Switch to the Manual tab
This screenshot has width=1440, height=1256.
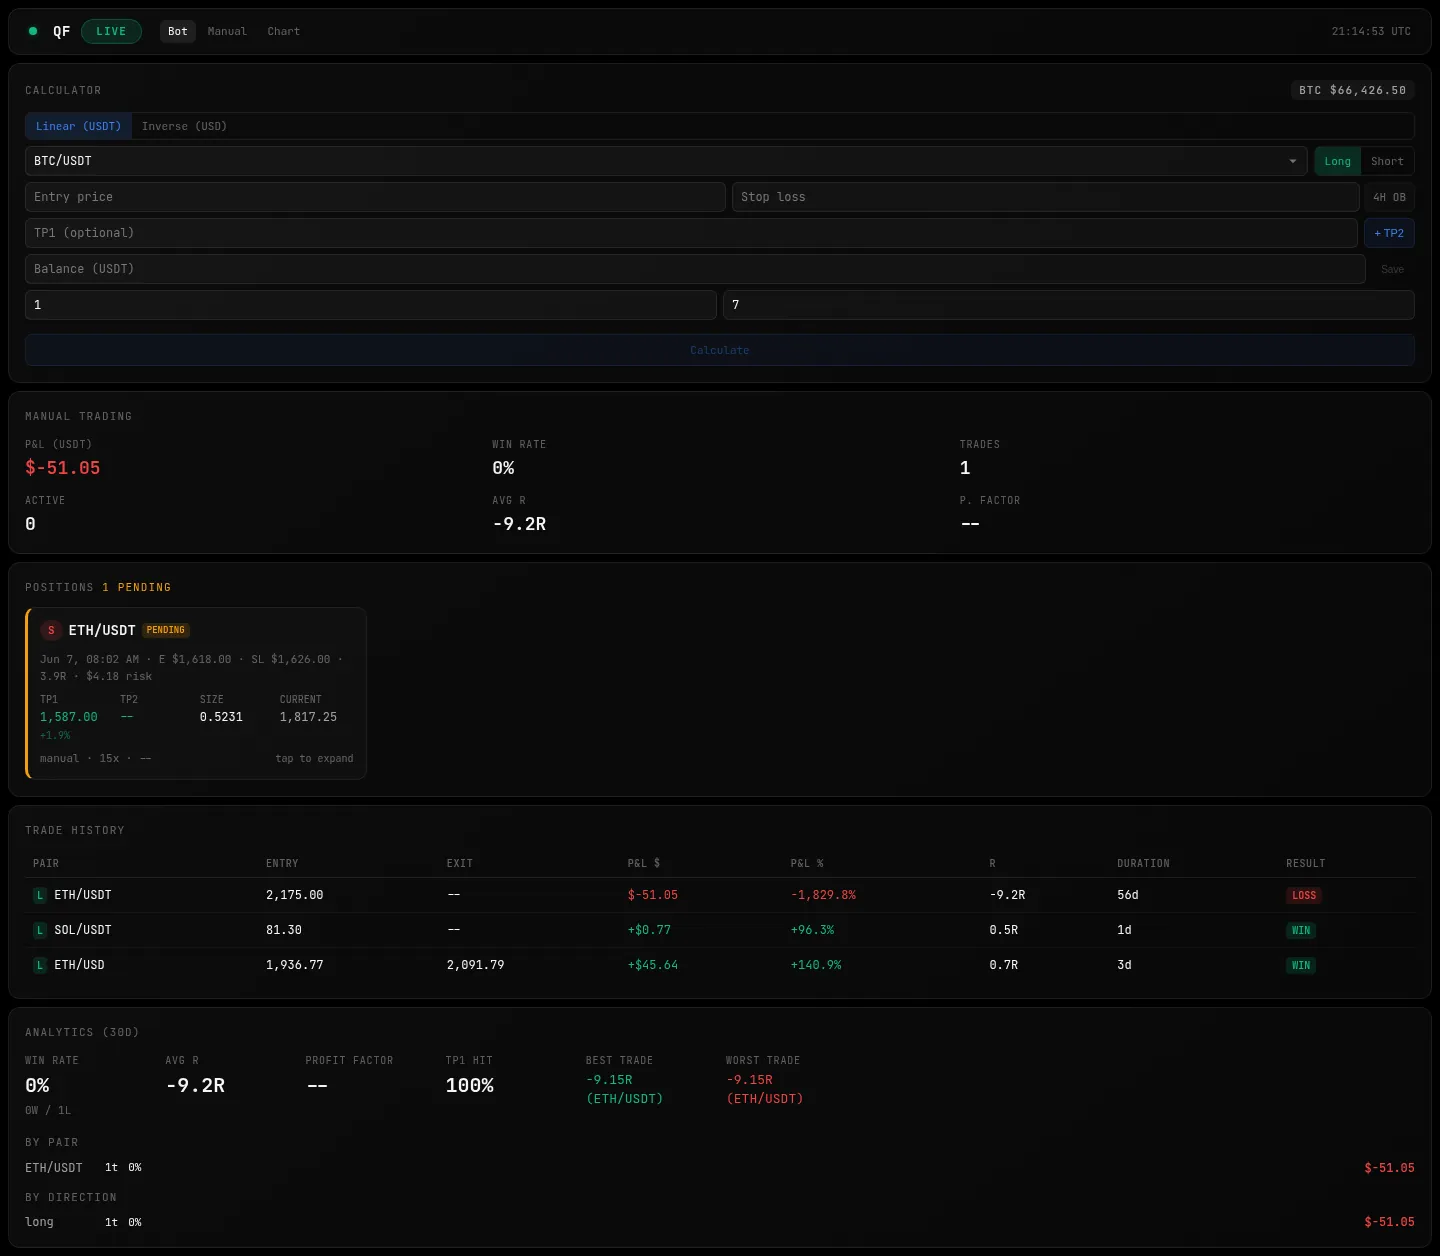point(227,31)
